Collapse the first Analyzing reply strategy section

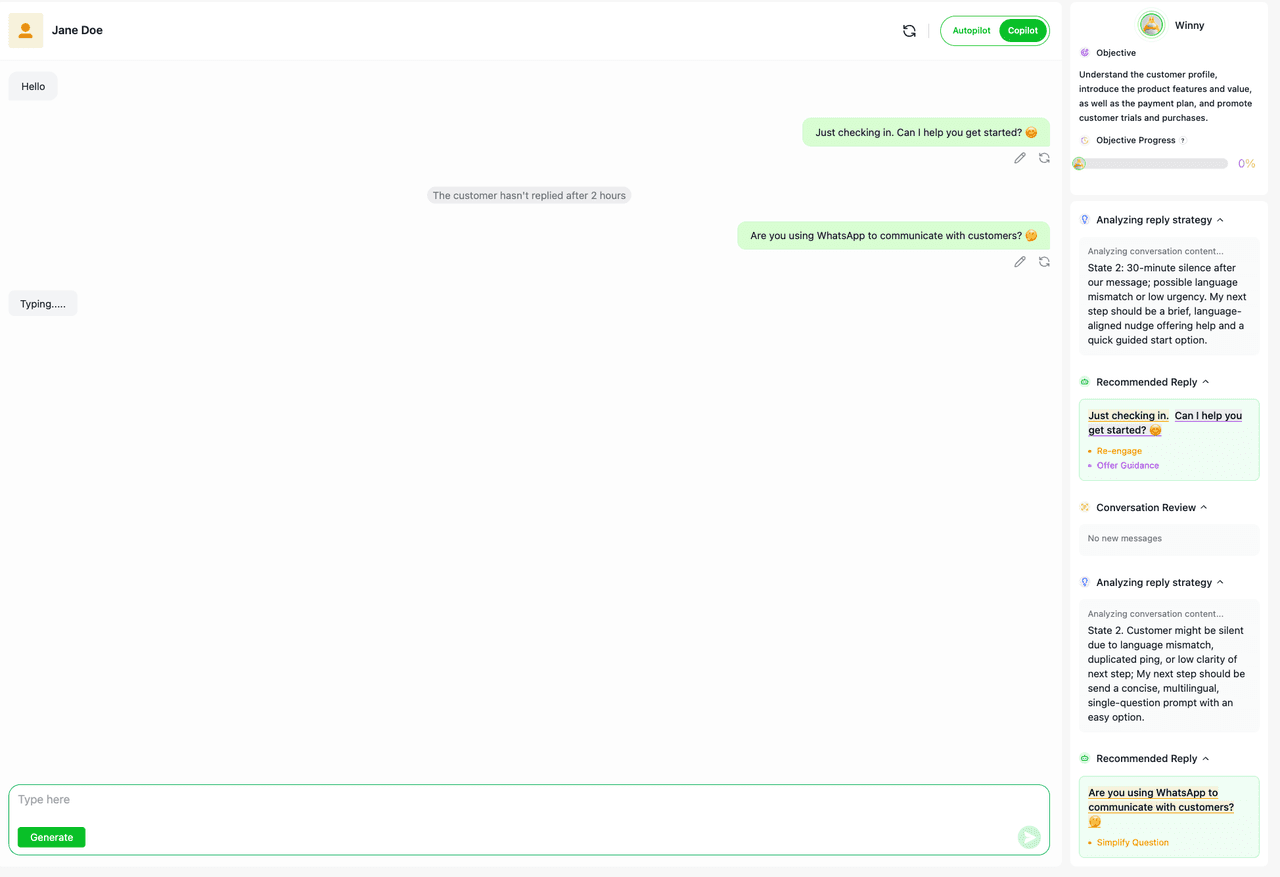[x=1220, y=220]
